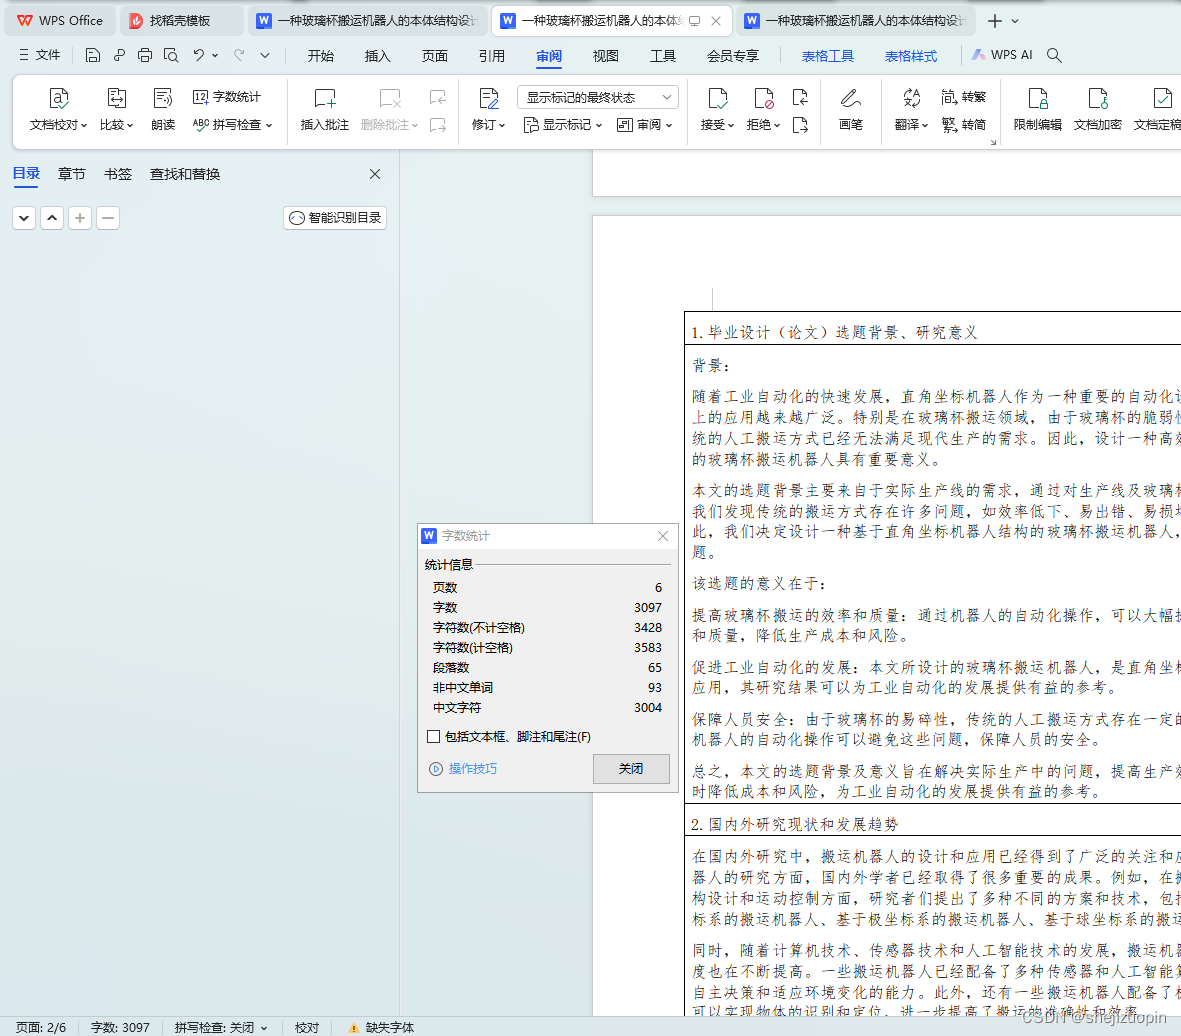Open the 章节 tab in side pane

tap(72, 174)
